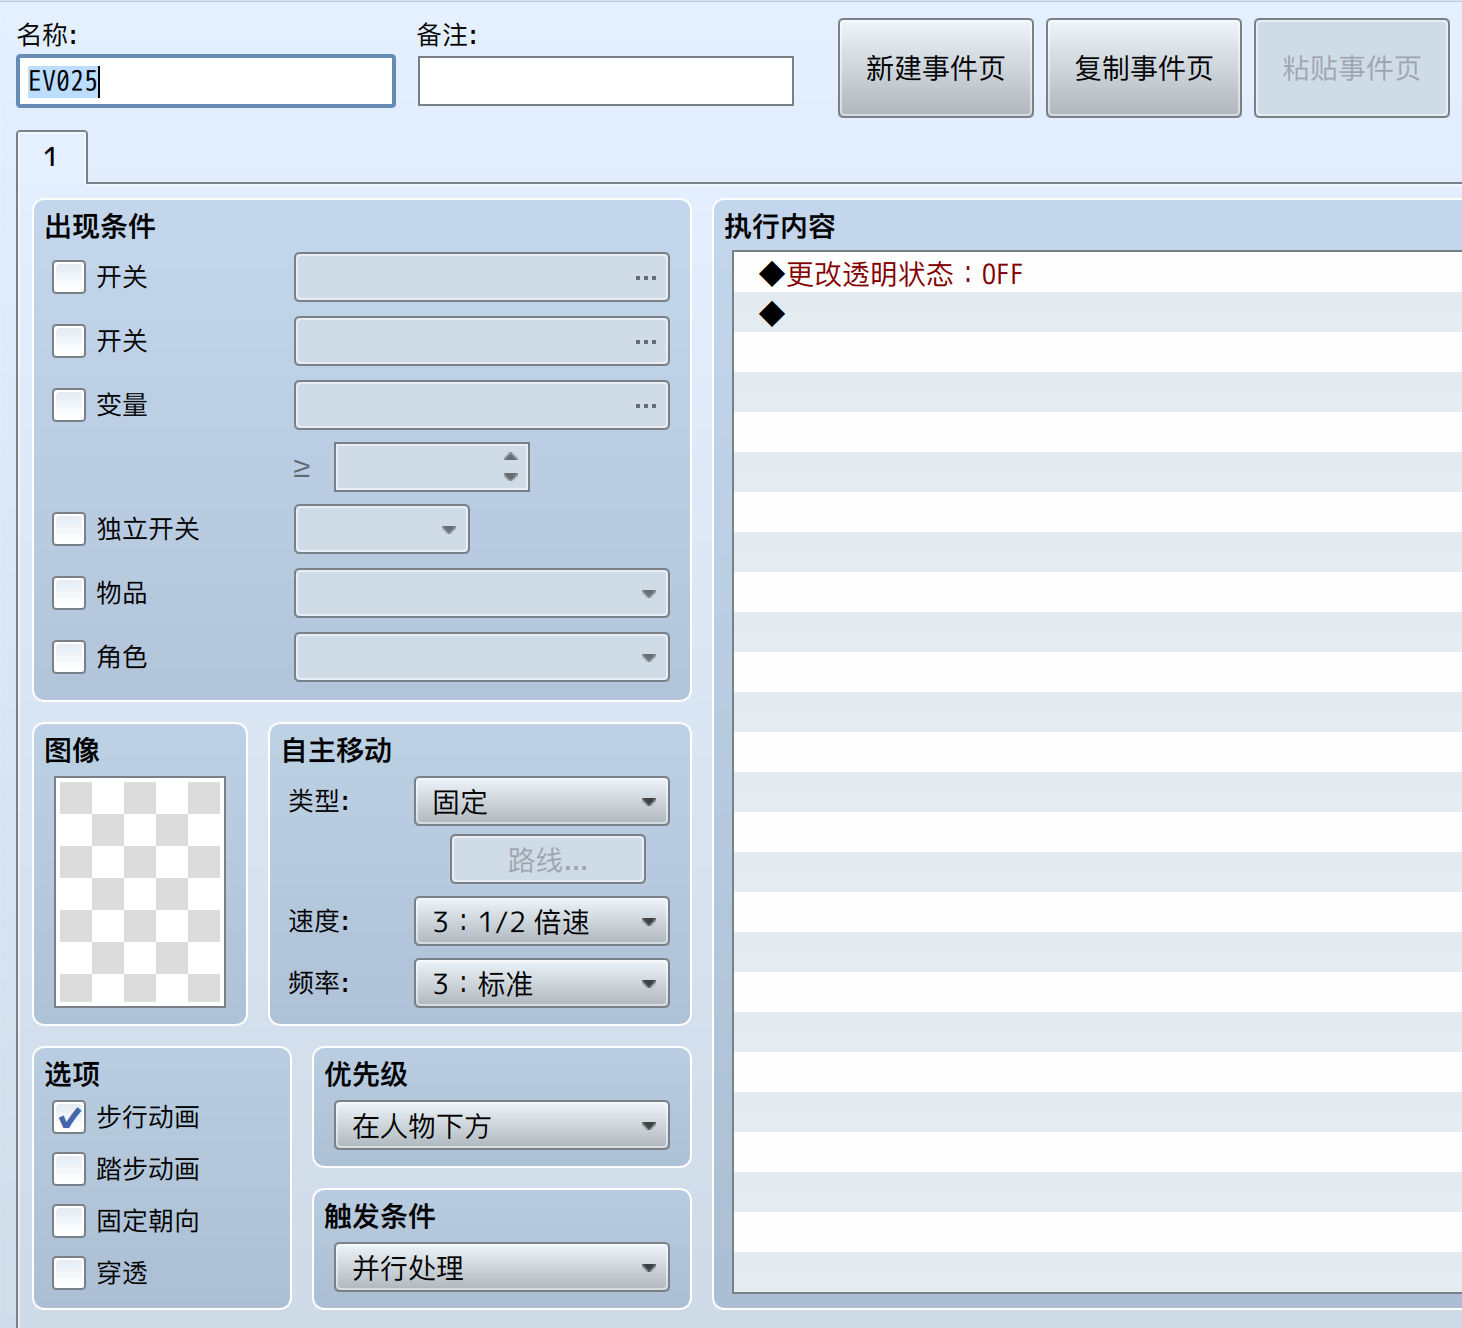Screen dimensions: 1462x1328
Task: Enable the 穿透 option
Action: click(69, 1273)
